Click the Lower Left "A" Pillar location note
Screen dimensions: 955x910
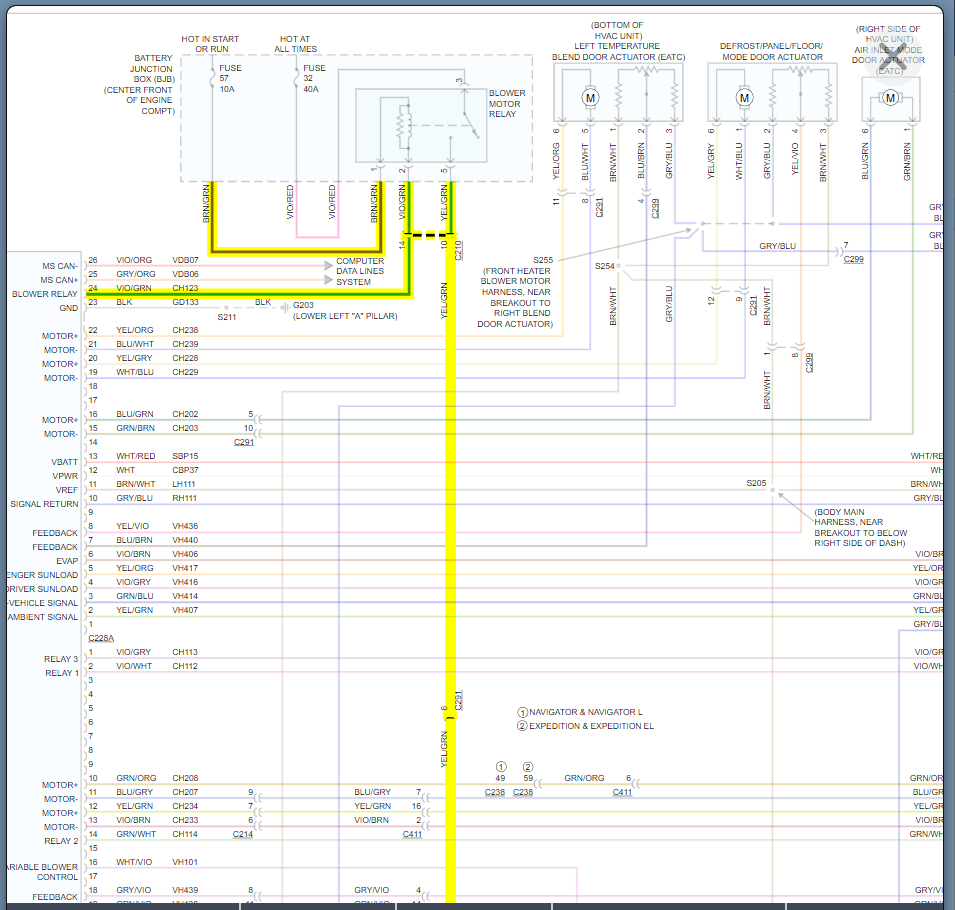[345, 316]
